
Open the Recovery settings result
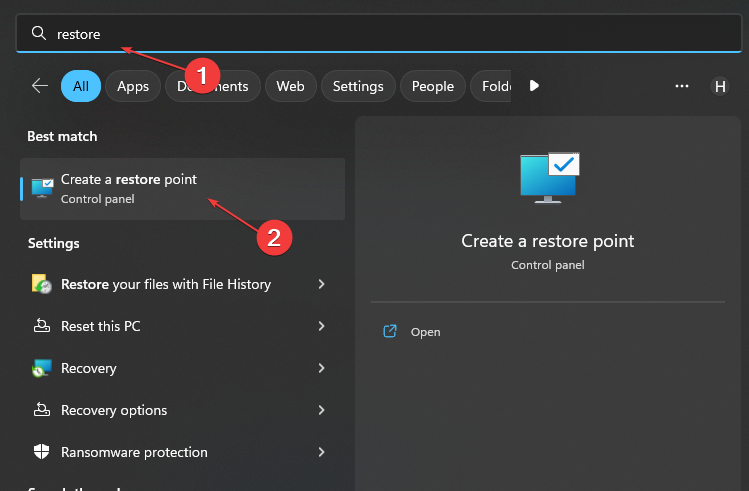182,368
